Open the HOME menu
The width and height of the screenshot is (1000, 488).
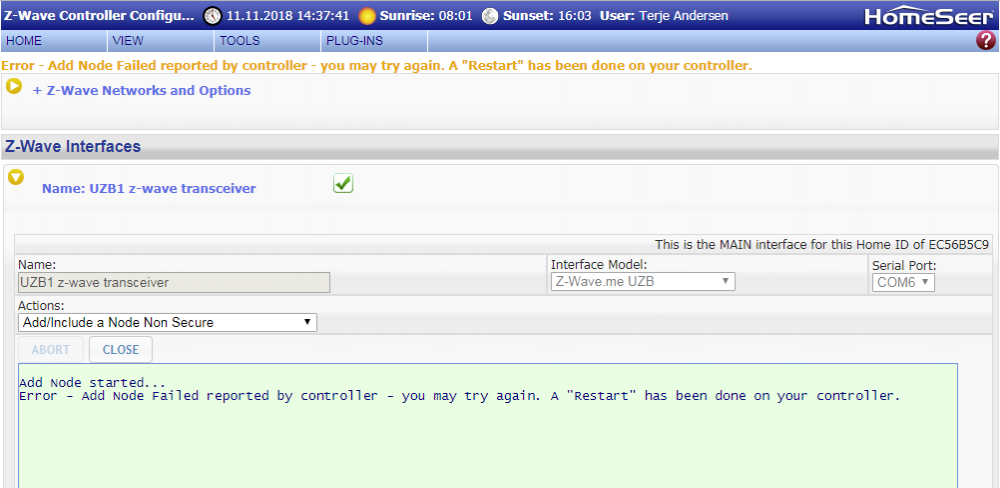pyautogui.click(x=24, y=41)
